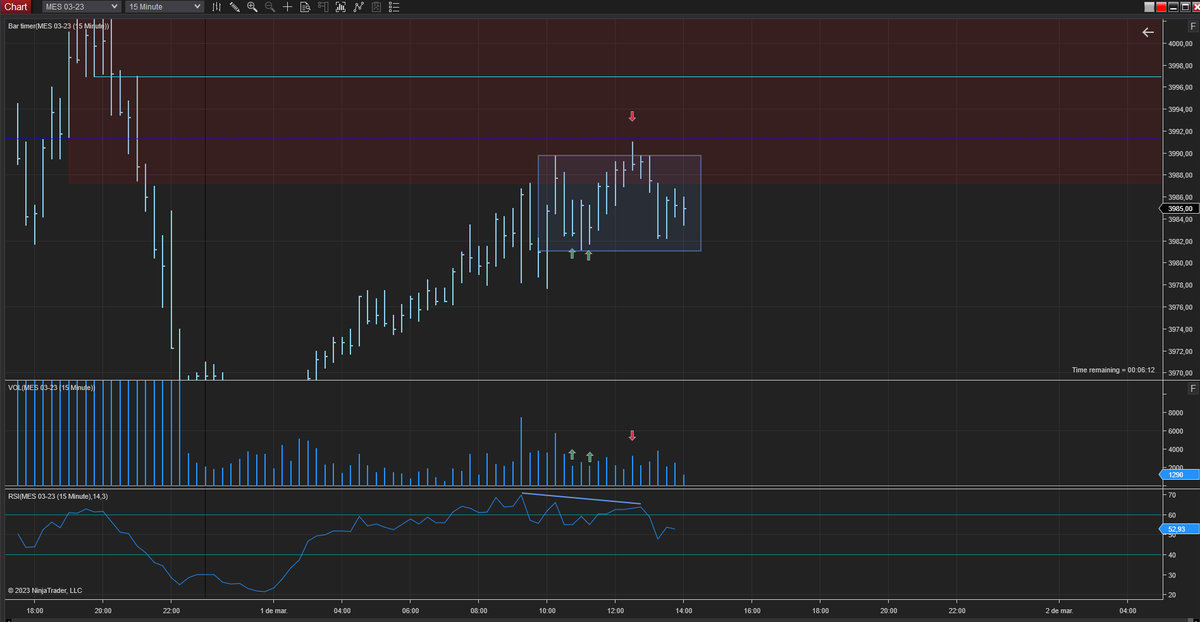
Task: Click the red interval link swatch
Action: tap(1161, 7)
